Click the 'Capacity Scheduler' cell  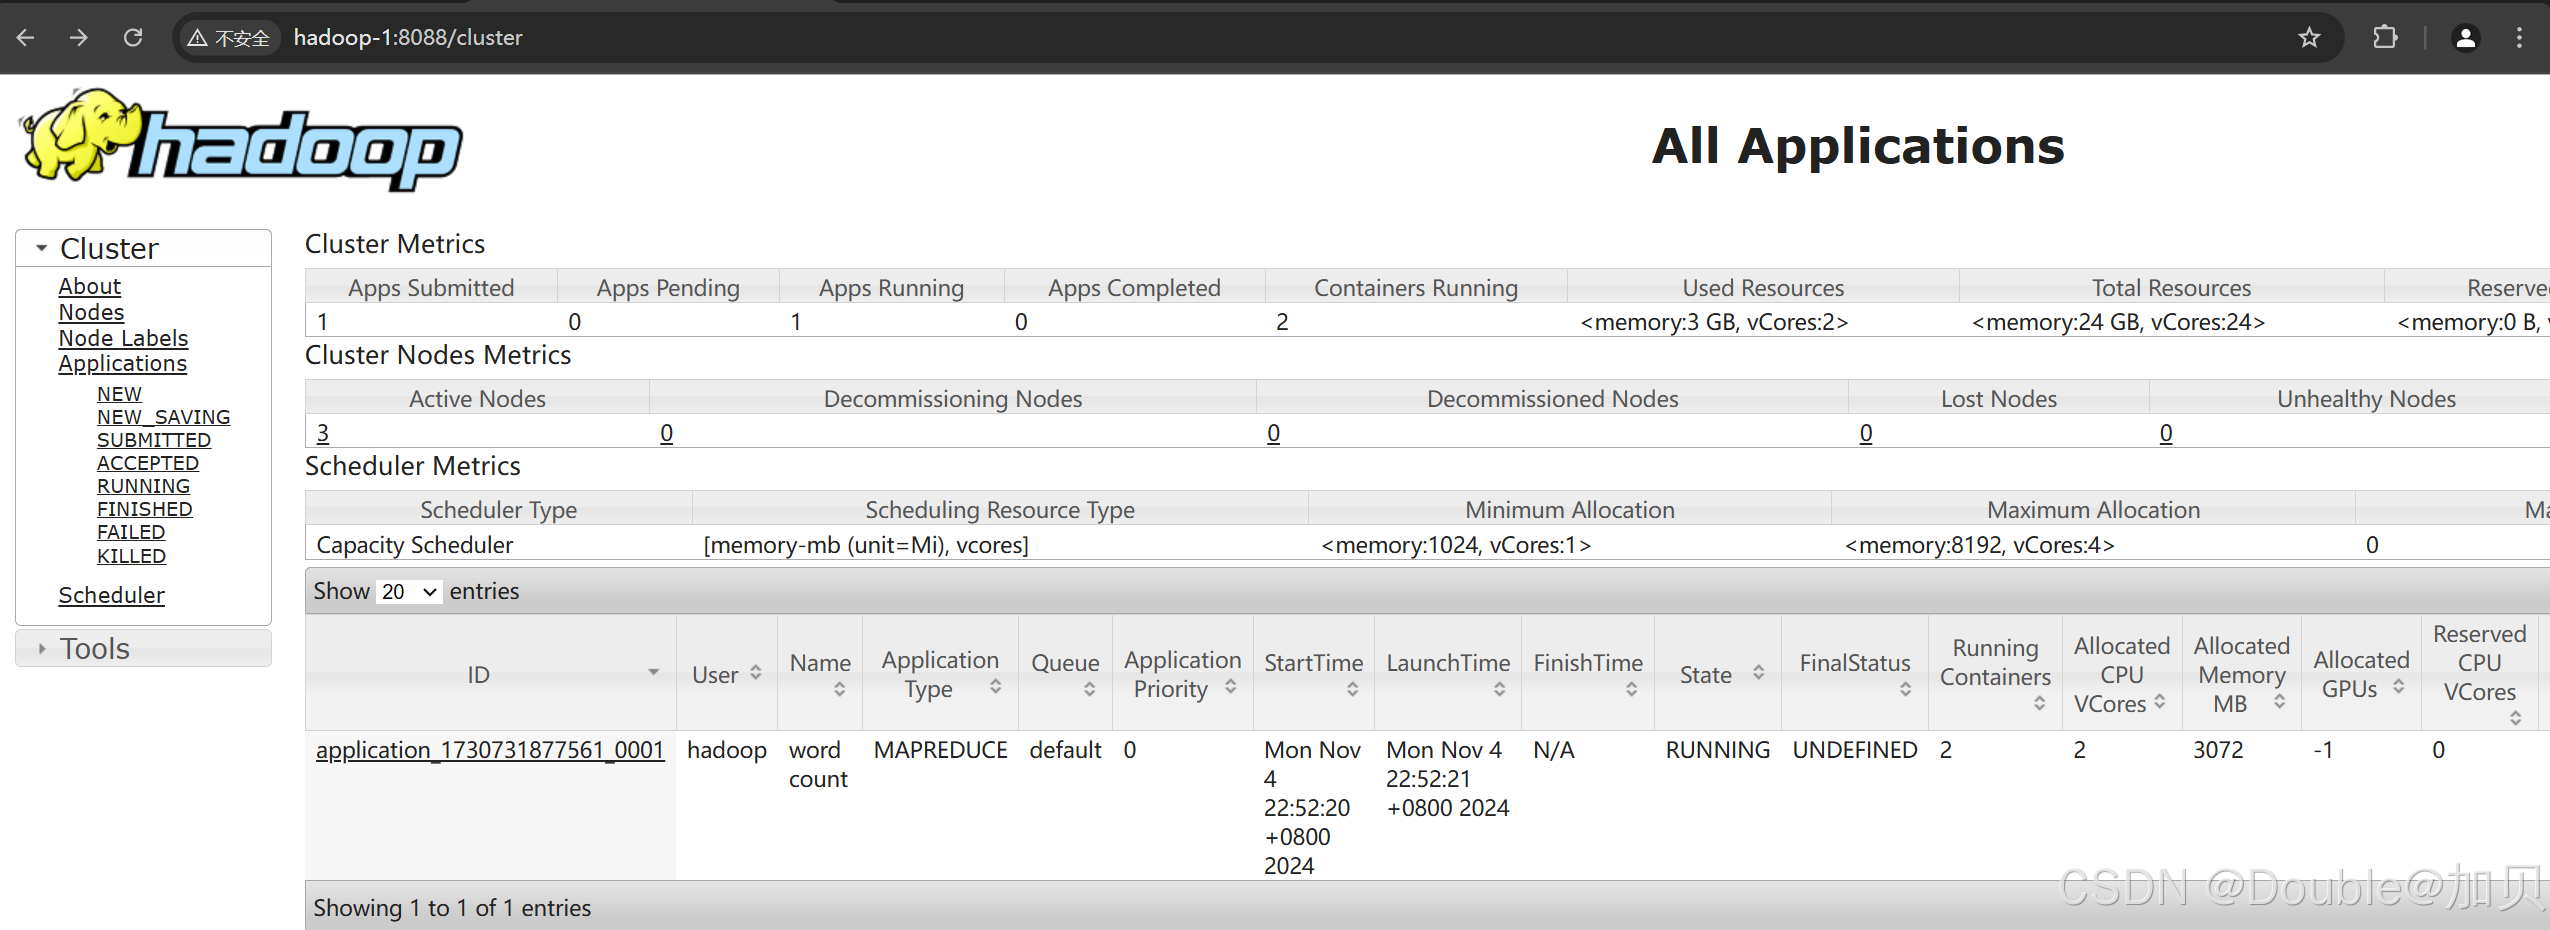click(x=414, y=545)
